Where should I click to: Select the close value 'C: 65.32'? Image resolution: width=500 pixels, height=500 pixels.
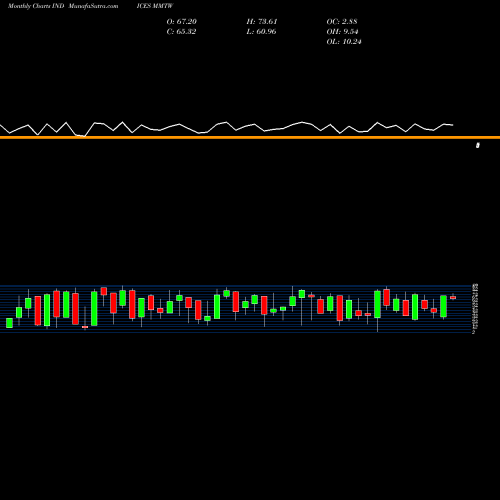(181, 32)
